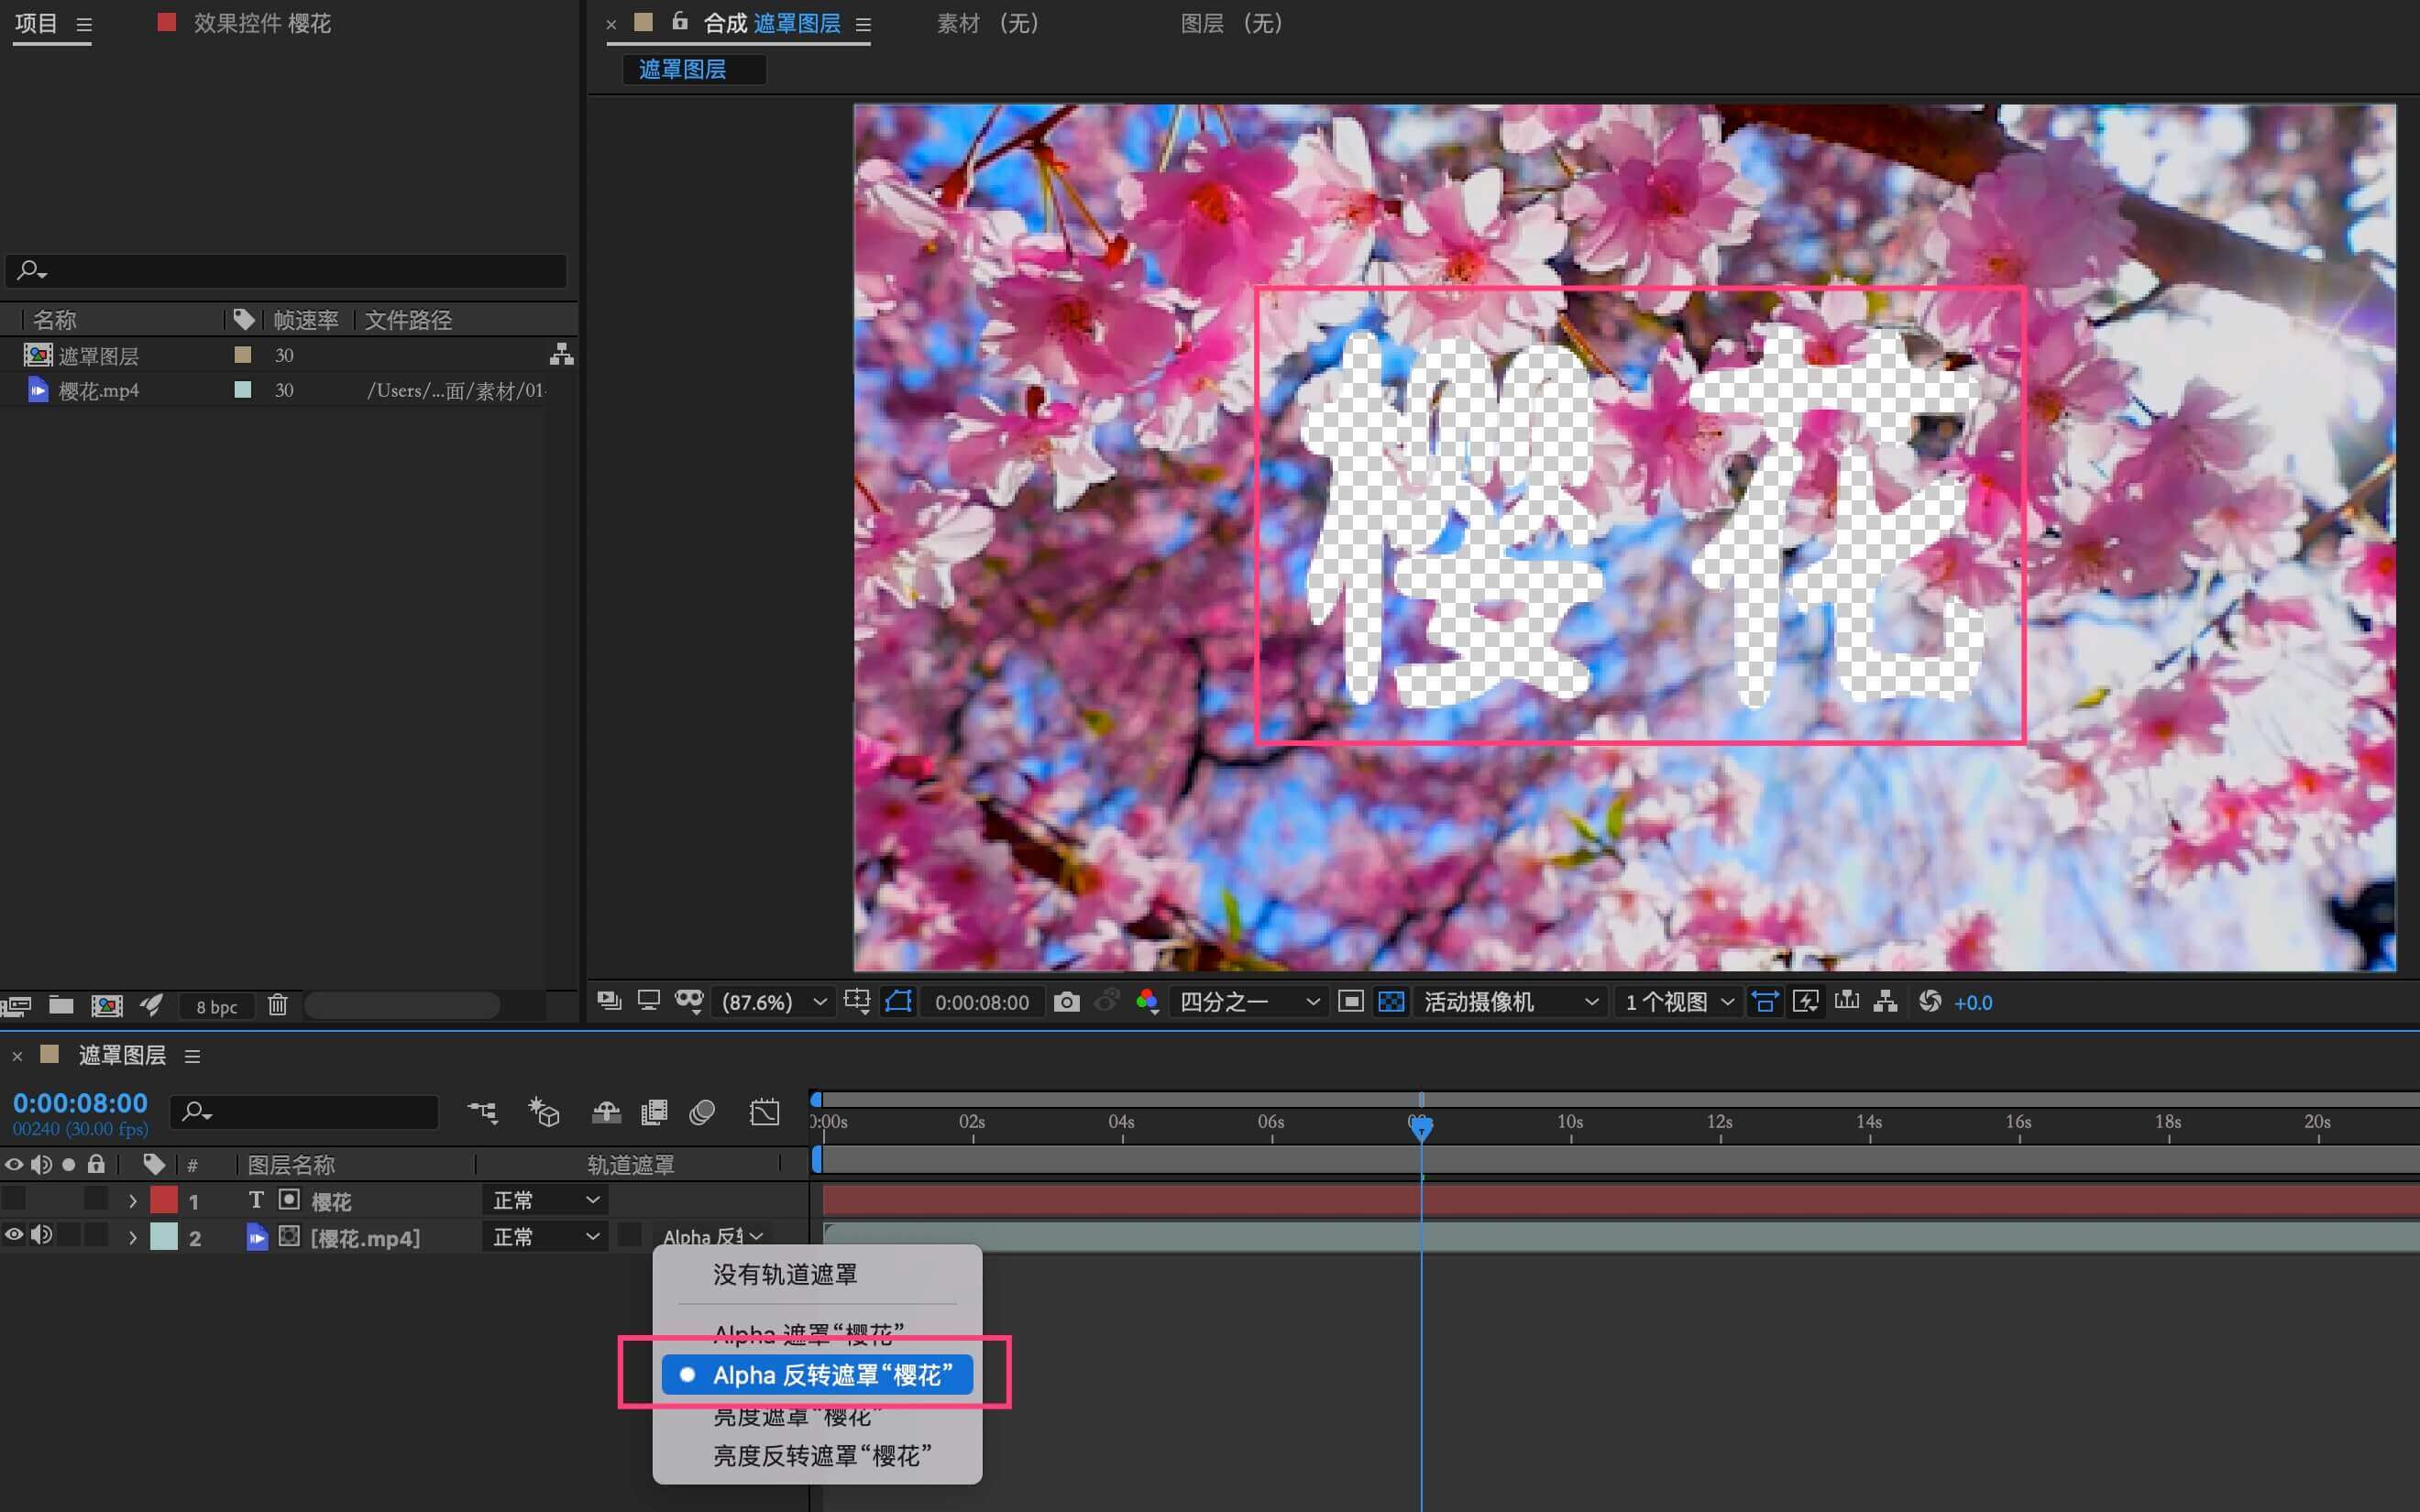2420x1512 pixels.
Task: Toggle the motion blur enable icon in timeline
Action: click(x=702, y=1112)
